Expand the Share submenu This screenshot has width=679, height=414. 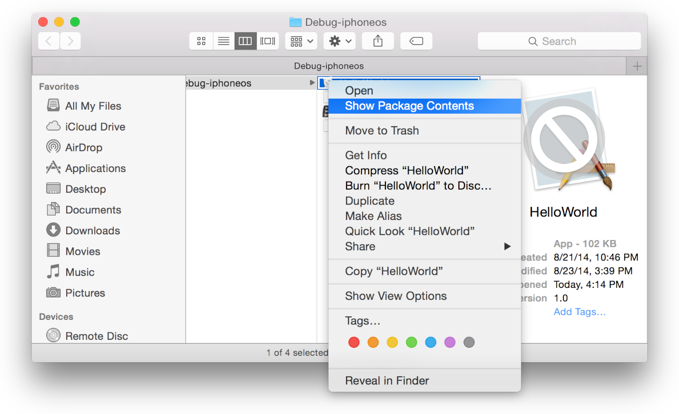tap(424, 246)
